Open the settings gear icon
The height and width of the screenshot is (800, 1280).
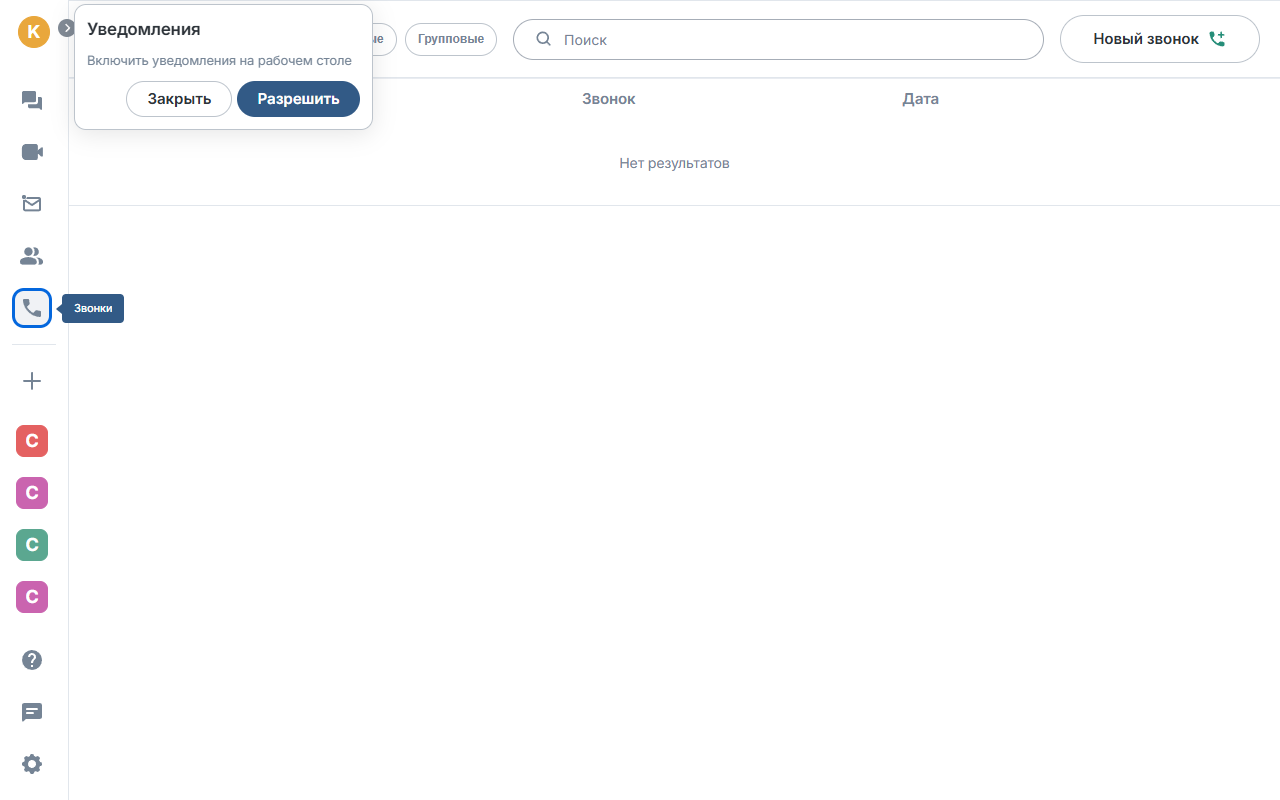coord(32,764)
